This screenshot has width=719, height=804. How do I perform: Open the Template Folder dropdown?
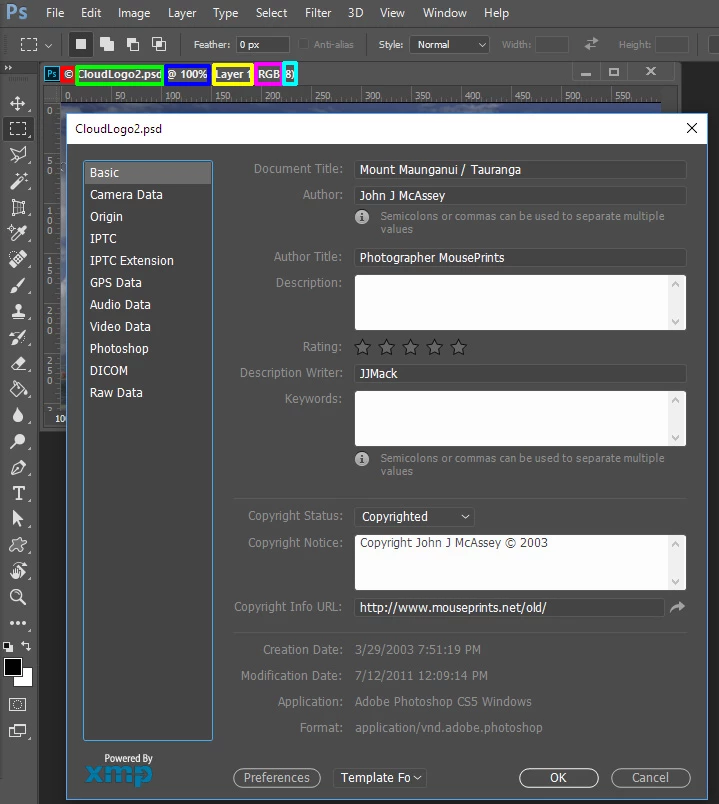coord(380,777)
